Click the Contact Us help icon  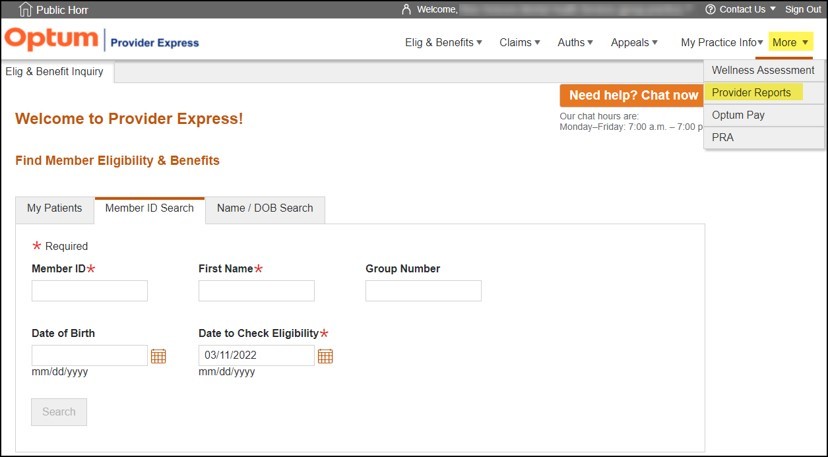point(710,9)
